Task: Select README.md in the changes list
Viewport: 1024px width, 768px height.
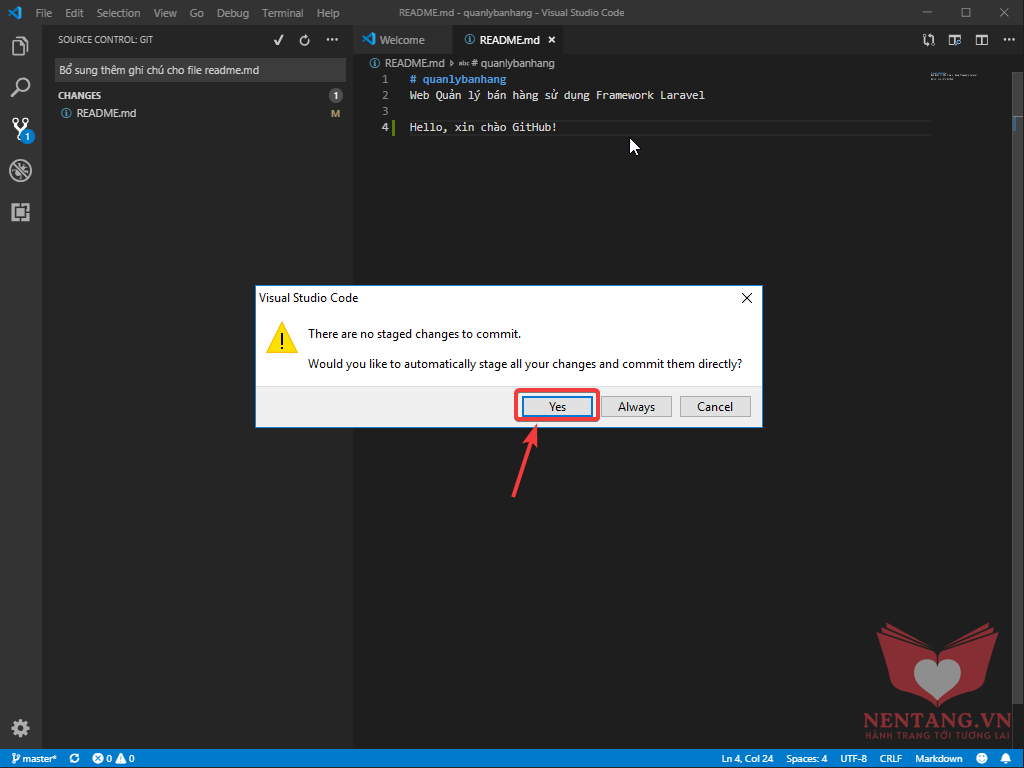Action: tap(106, 113)
